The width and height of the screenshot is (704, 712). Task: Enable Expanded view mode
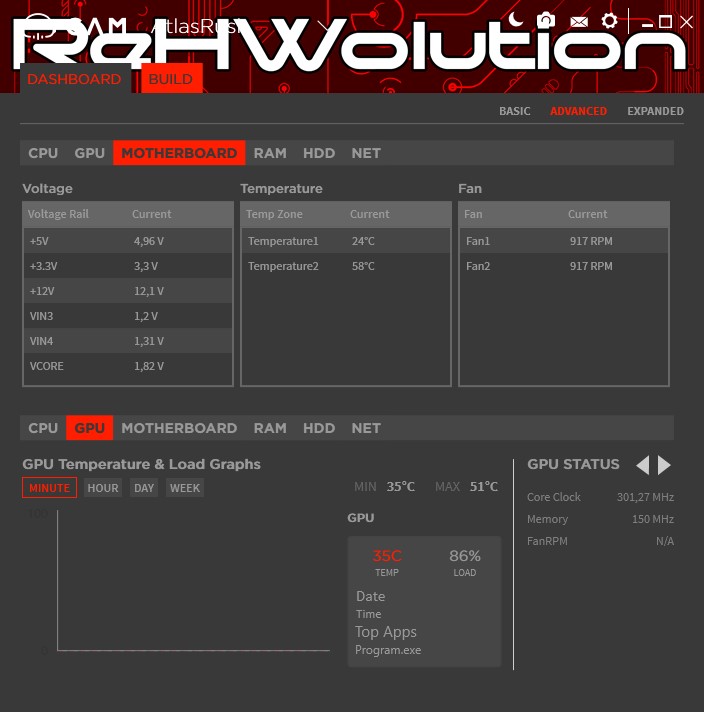click(655, 111)
